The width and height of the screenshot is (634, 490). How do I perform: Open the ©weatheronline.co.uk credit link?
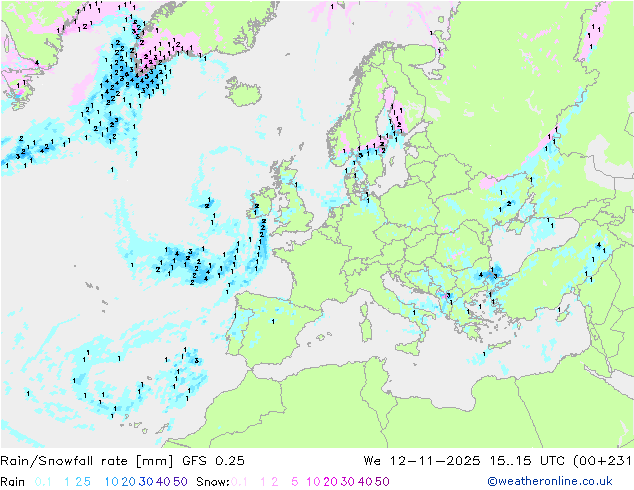pyautogui.click(x=550, y=482)
